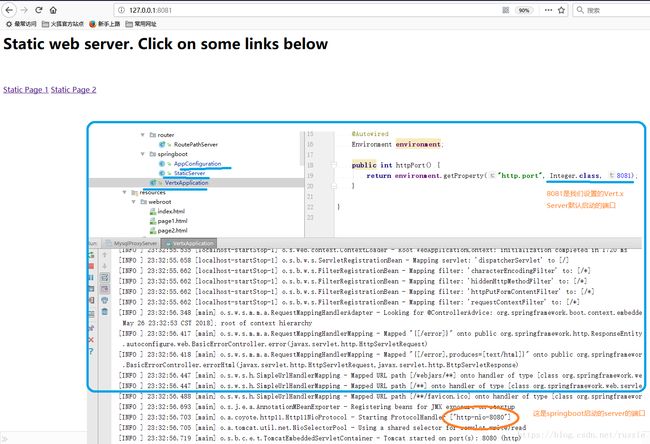Click the fold marker at line 20
The height and width of the screenshot is (444, 650).
coord(334,186)
